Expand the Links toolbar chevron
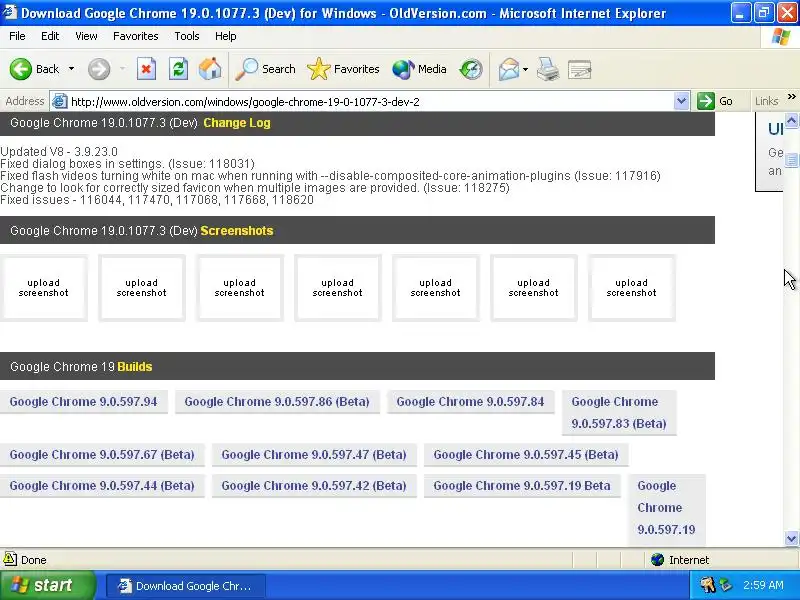This screenshot has width=800, height=600. pos(791,96)
